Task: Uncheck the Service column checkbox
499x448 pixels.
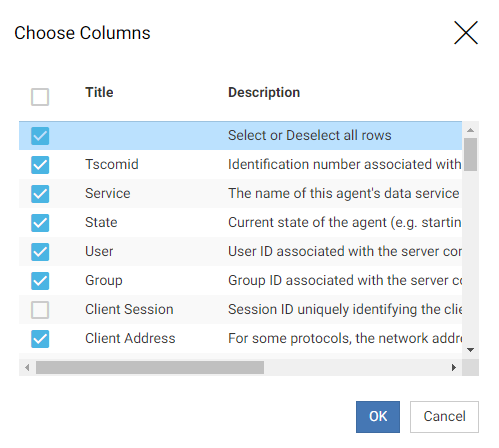Action: (40, 194)
